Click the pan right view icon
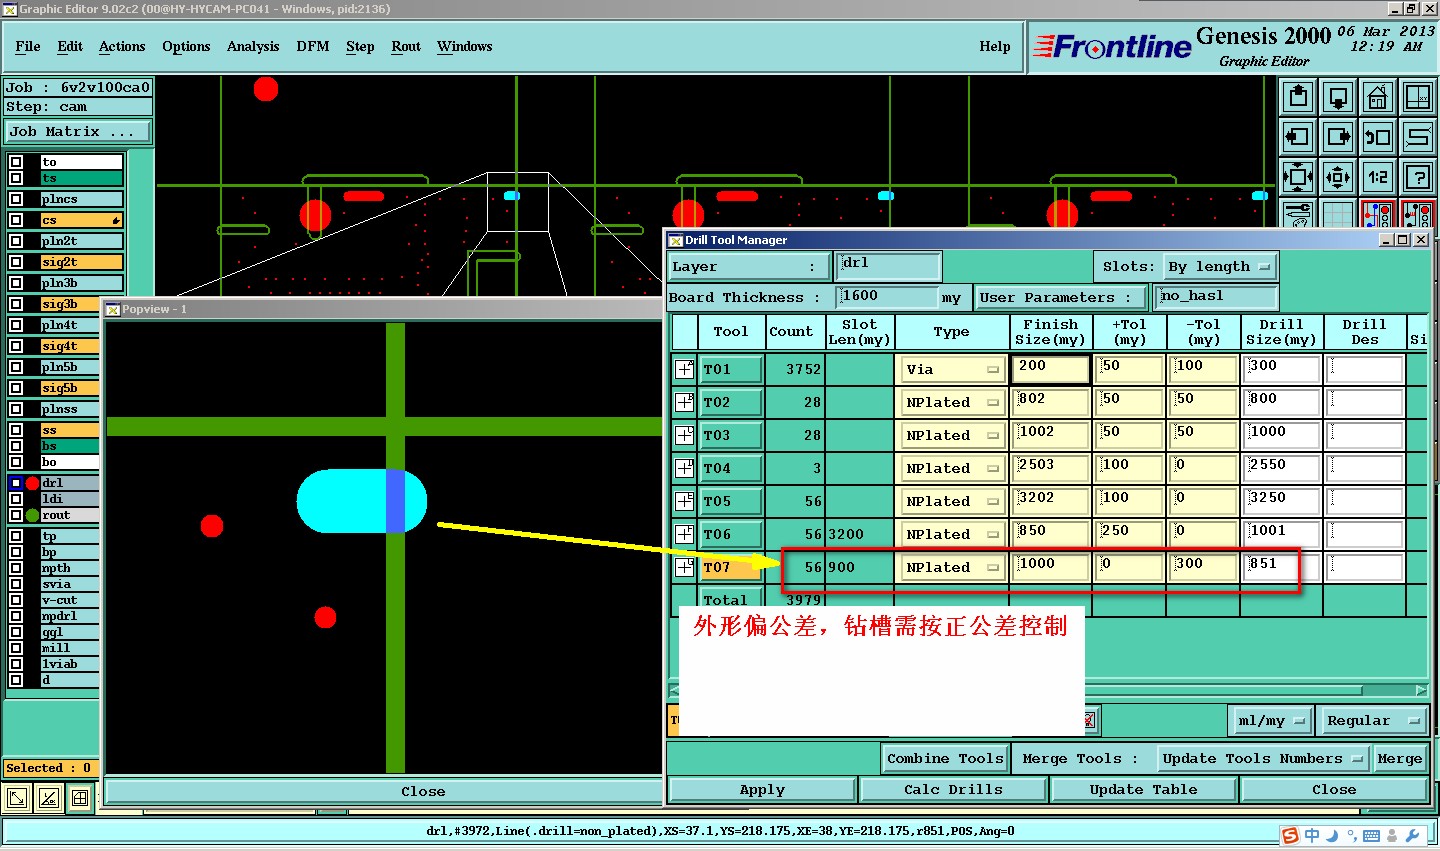This screenshot has width=1440, height=851. [1338, 137]
